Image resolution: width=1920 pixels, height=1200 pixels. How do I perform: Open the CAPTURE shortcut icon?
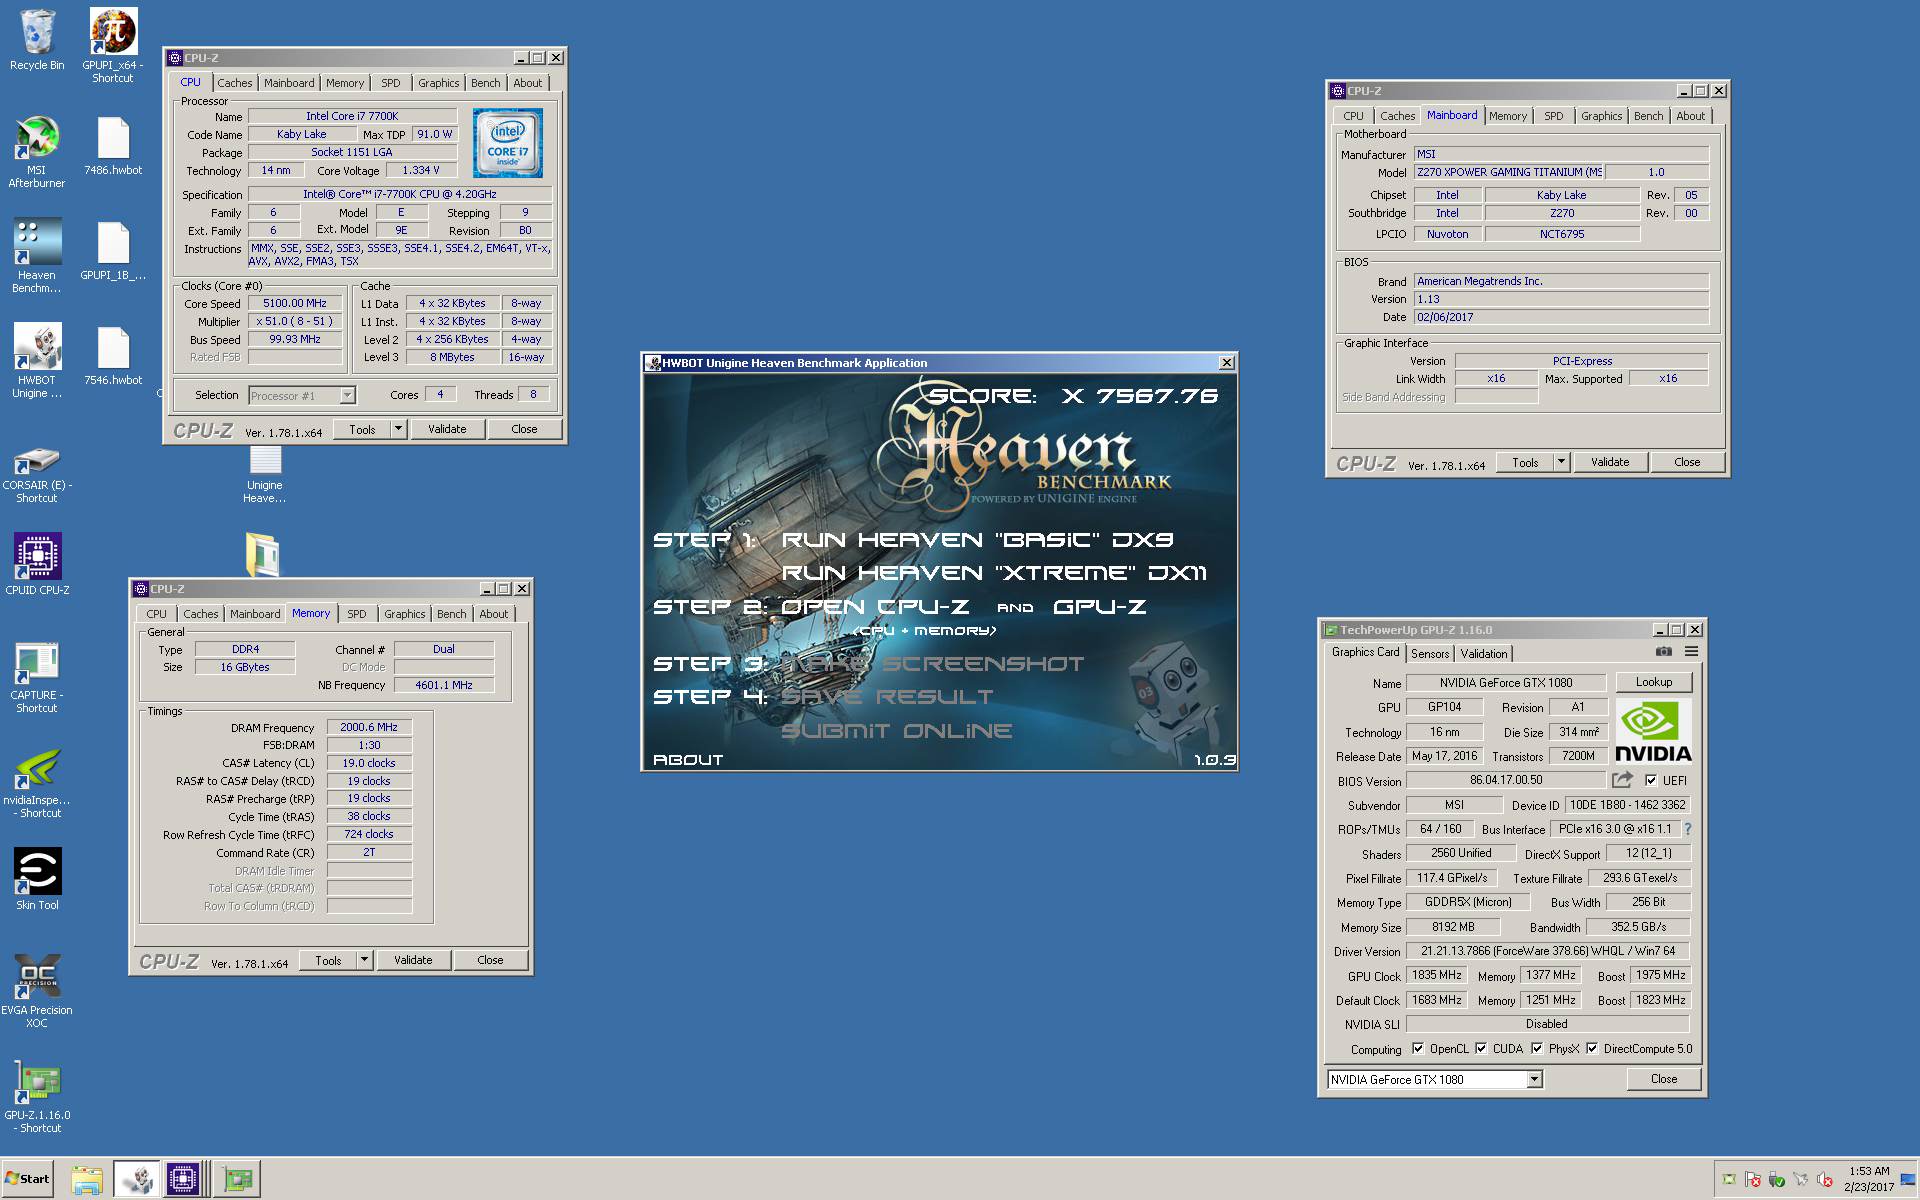[x=37, y=677]
